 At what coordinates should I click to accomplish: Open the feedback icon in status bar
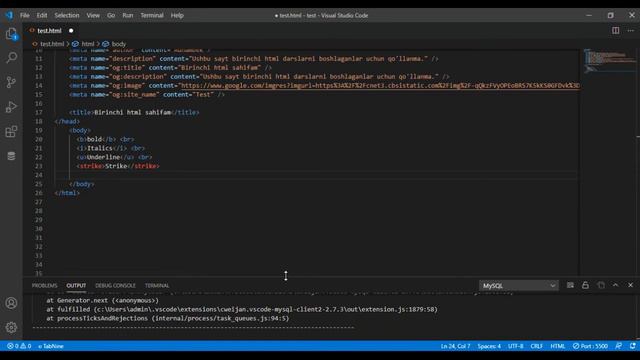(618, 346)
